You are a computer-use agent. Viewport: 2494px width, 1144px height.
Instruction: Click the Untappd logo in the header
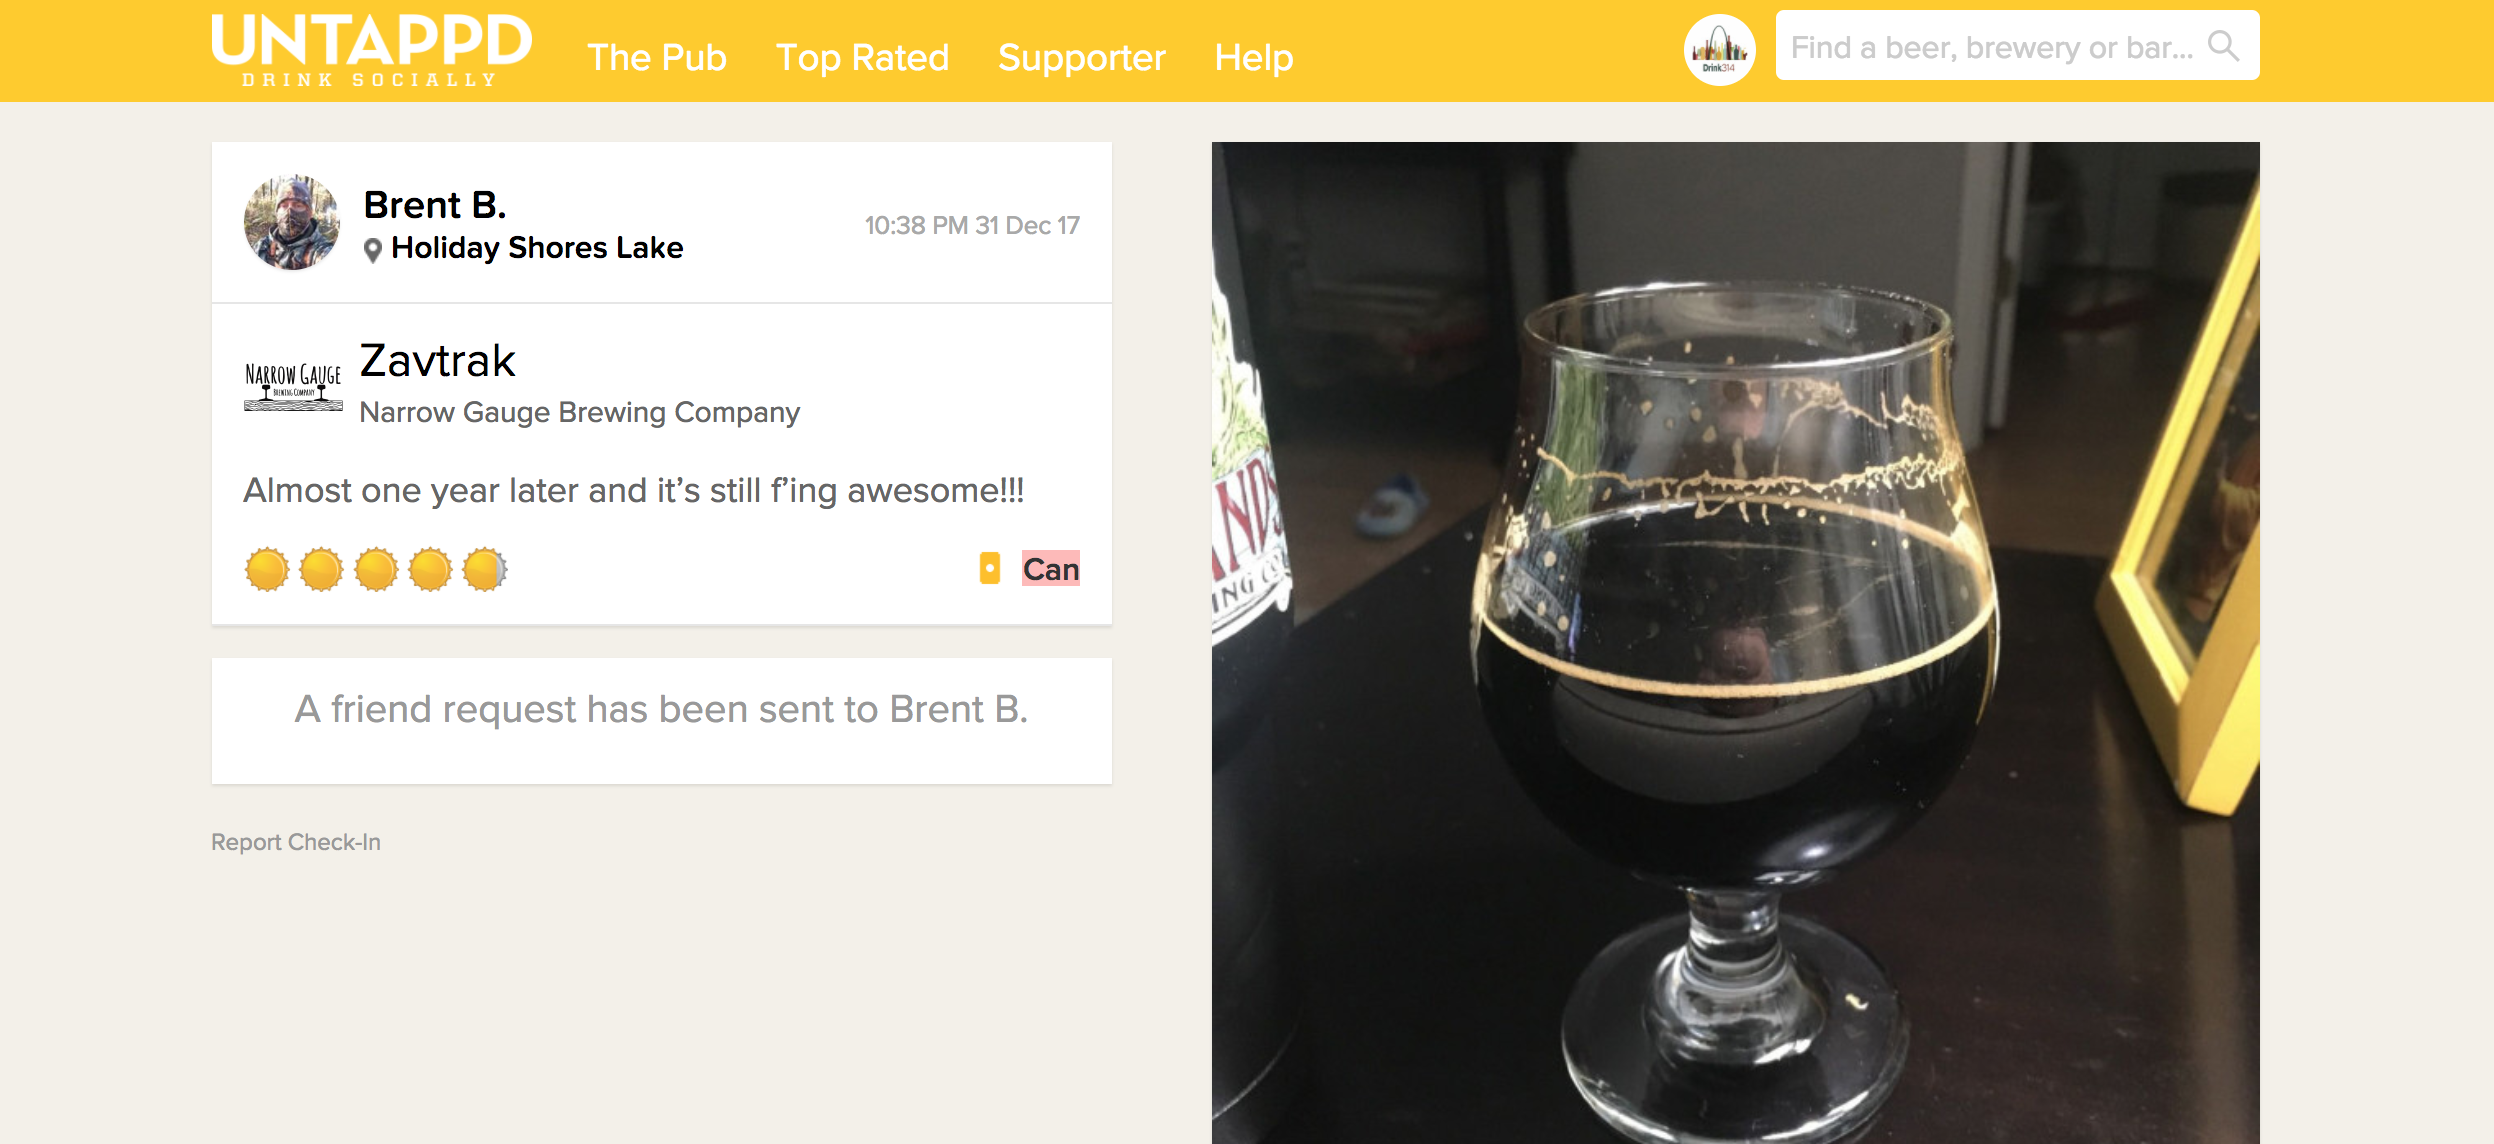click(x=371, y=50)
